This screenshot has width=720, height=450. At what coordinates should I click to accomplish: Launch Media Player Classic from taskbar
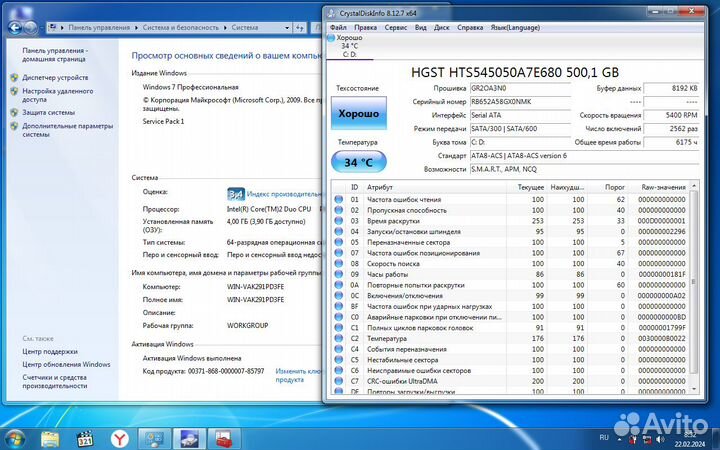click(x=85, y=439)
